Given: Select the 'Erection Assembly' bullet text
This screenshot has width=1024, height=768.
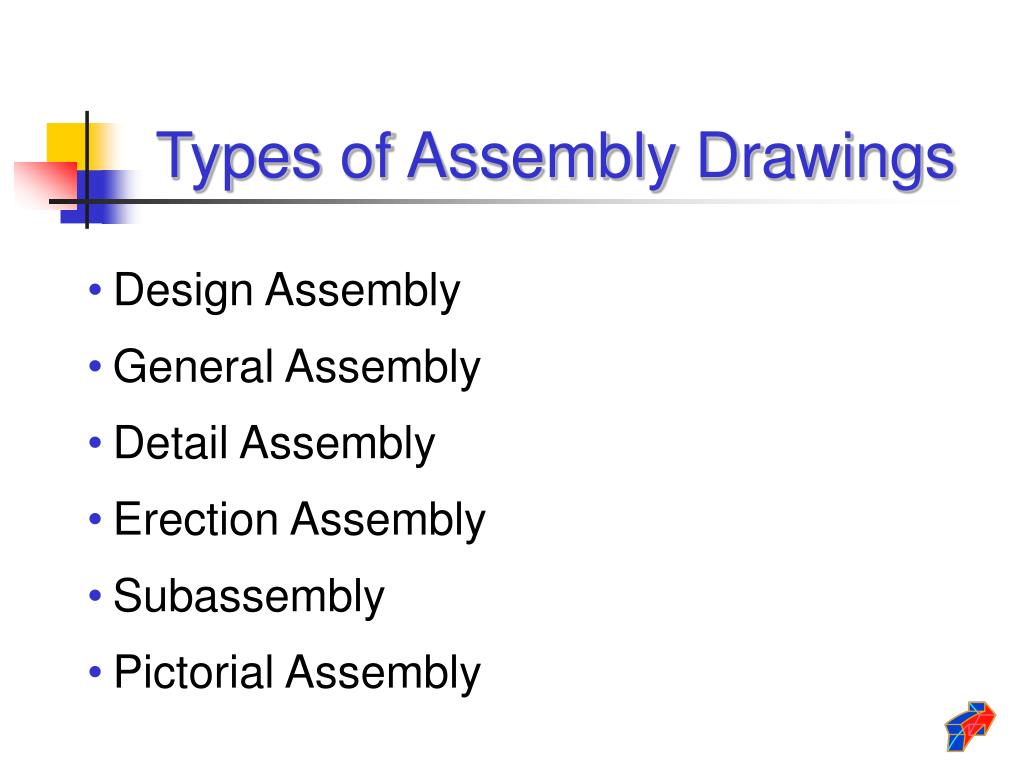Looking at the screenshot, I should (300, 520).
